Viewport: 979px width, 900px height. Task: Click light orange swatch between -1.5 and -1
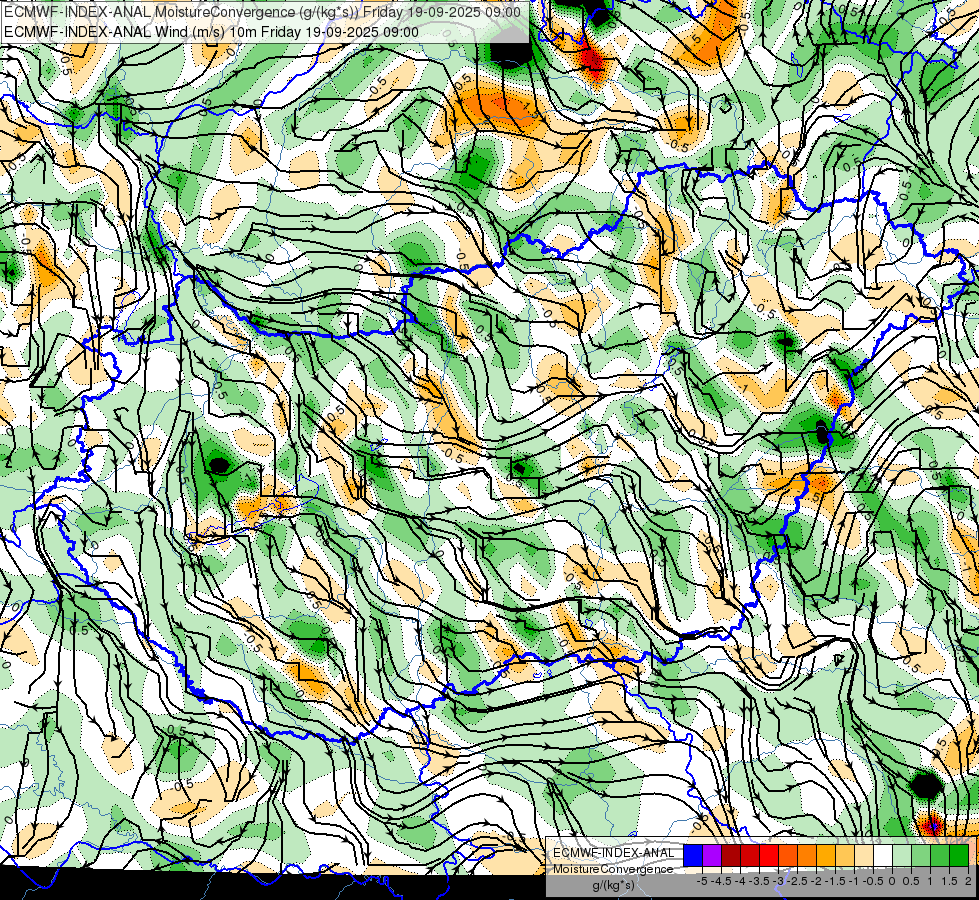click(845, 855)
